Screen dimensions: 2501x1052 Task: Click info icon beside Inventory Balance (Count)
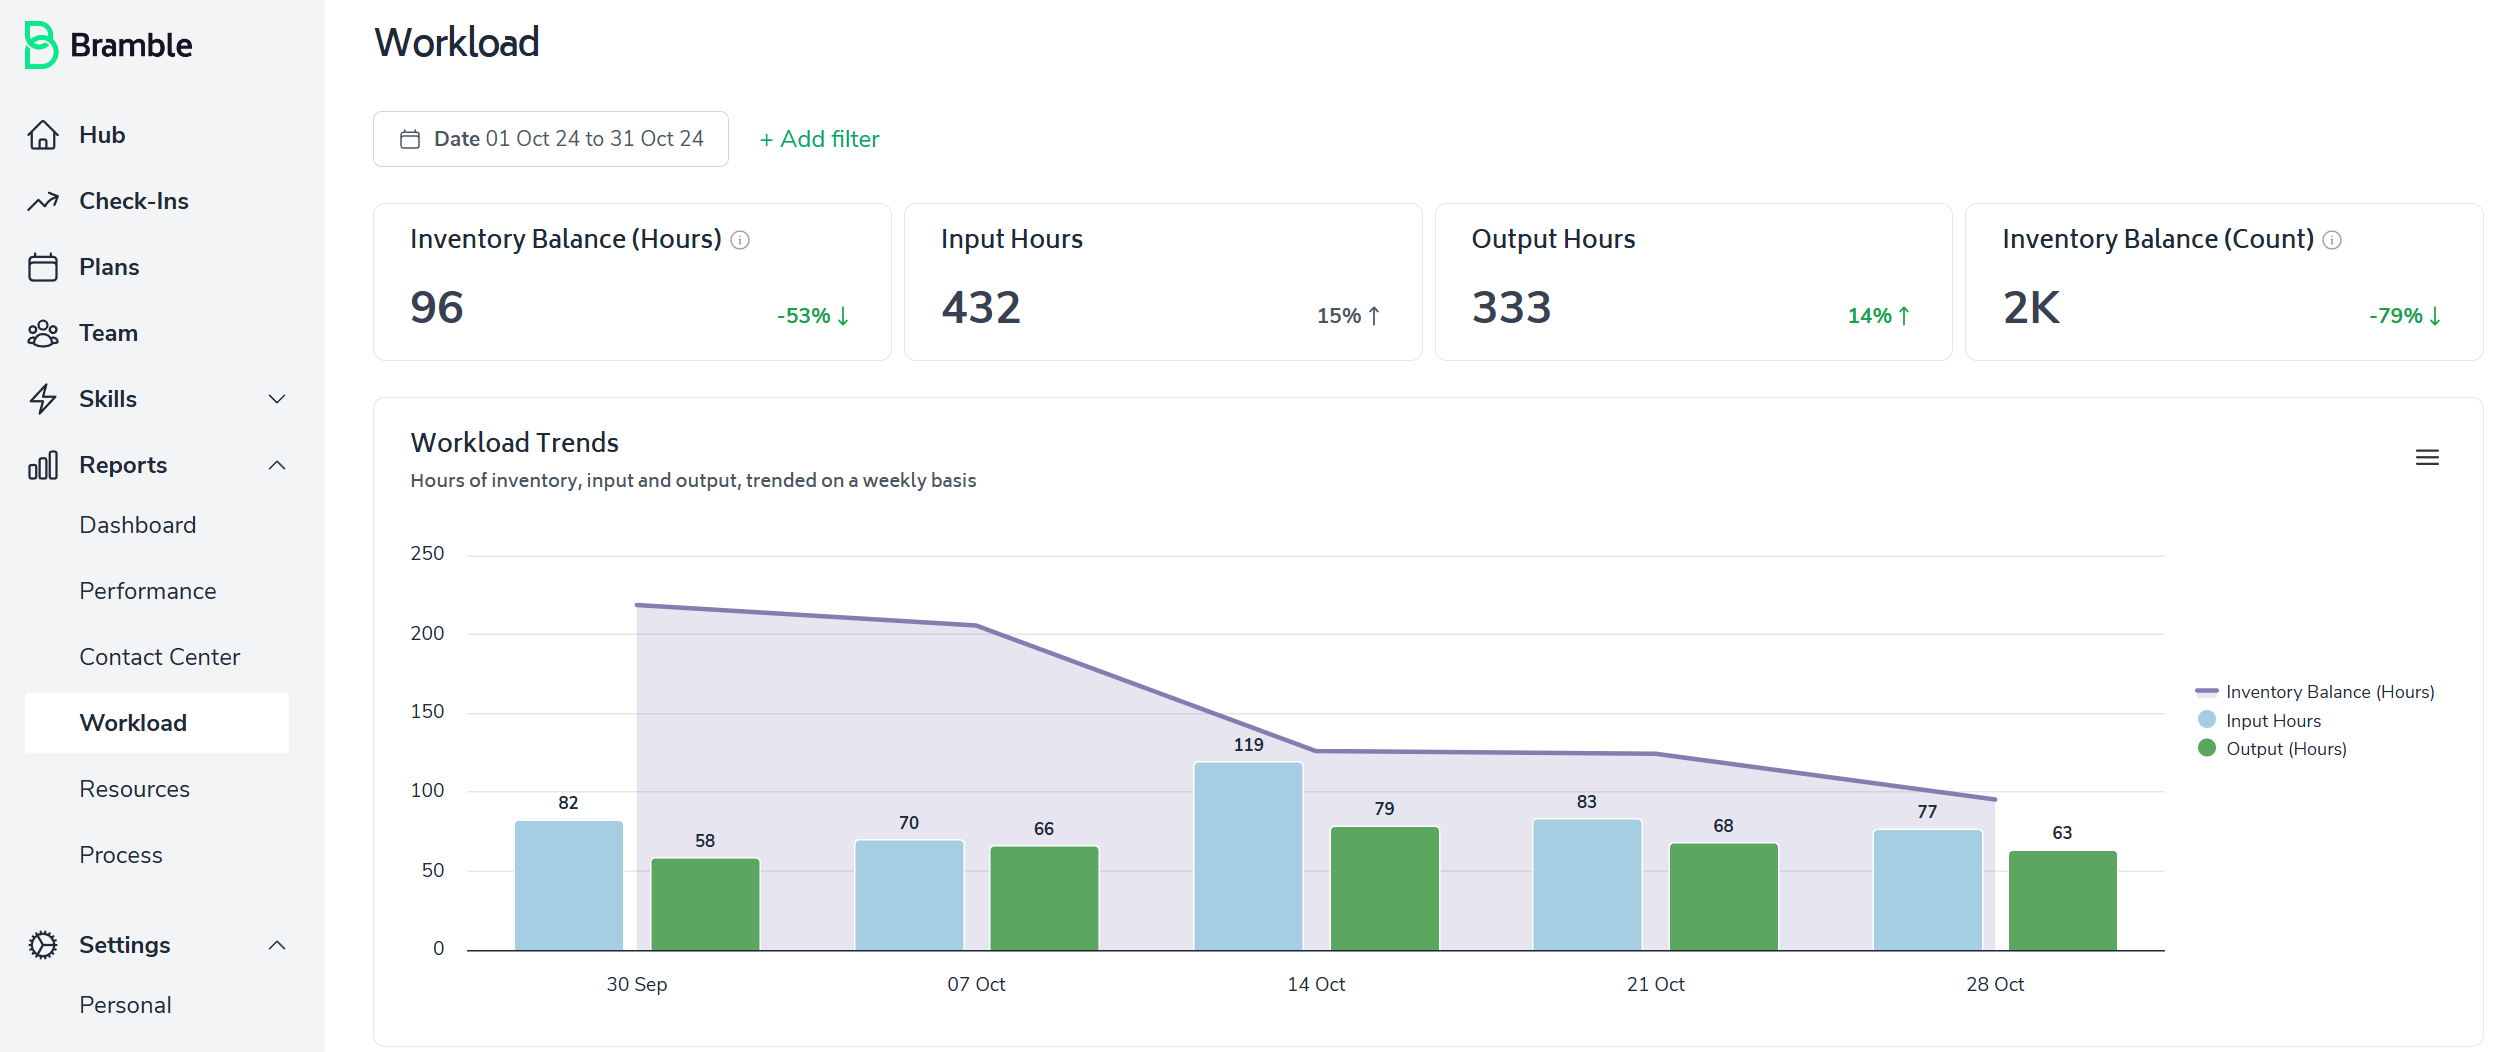(2332, 240)
